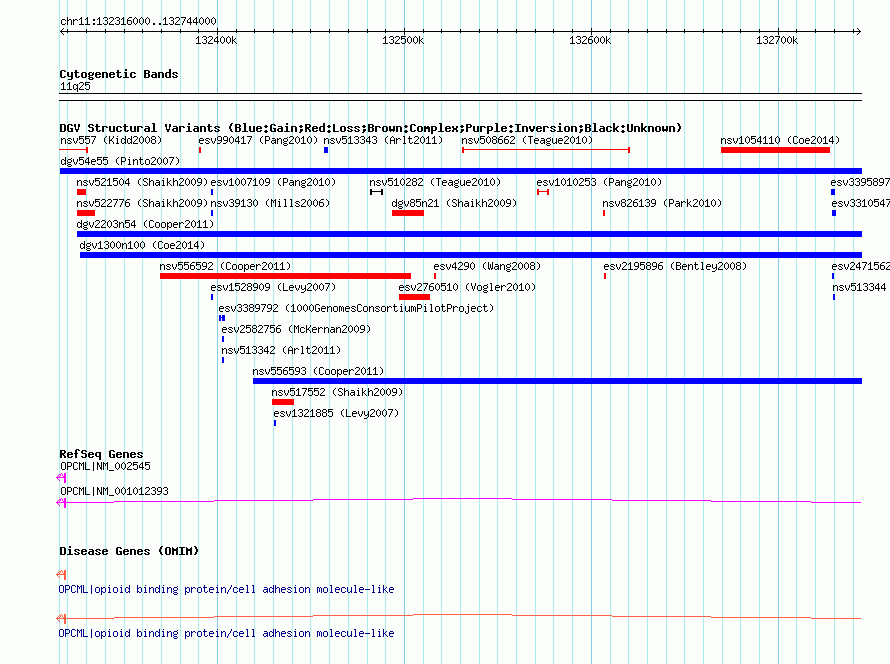Click the blue gain bar under nsv556593
This screenshot has height=664, width=890.
pos(557,381)
